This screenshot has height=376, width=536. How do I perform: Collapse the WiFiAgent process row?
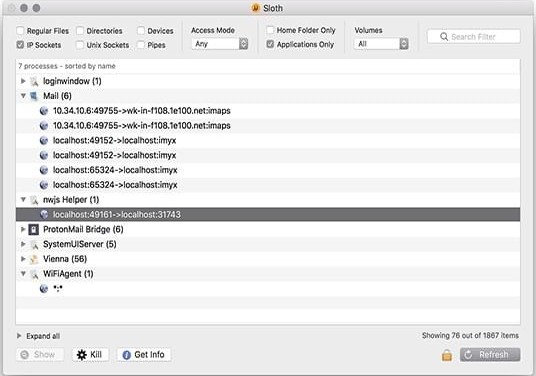click(23, 273)
